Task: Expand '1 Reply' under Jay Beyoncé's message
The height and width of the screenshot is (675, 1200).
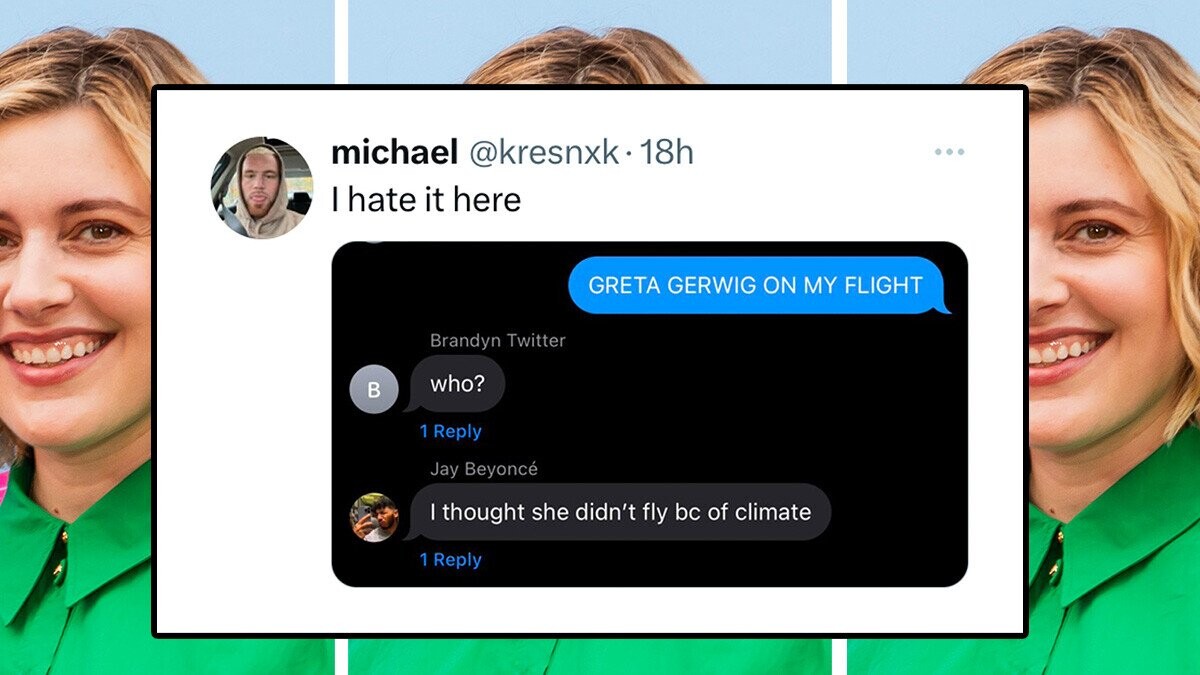Action: pyautogui.click(x=450, y=560)
